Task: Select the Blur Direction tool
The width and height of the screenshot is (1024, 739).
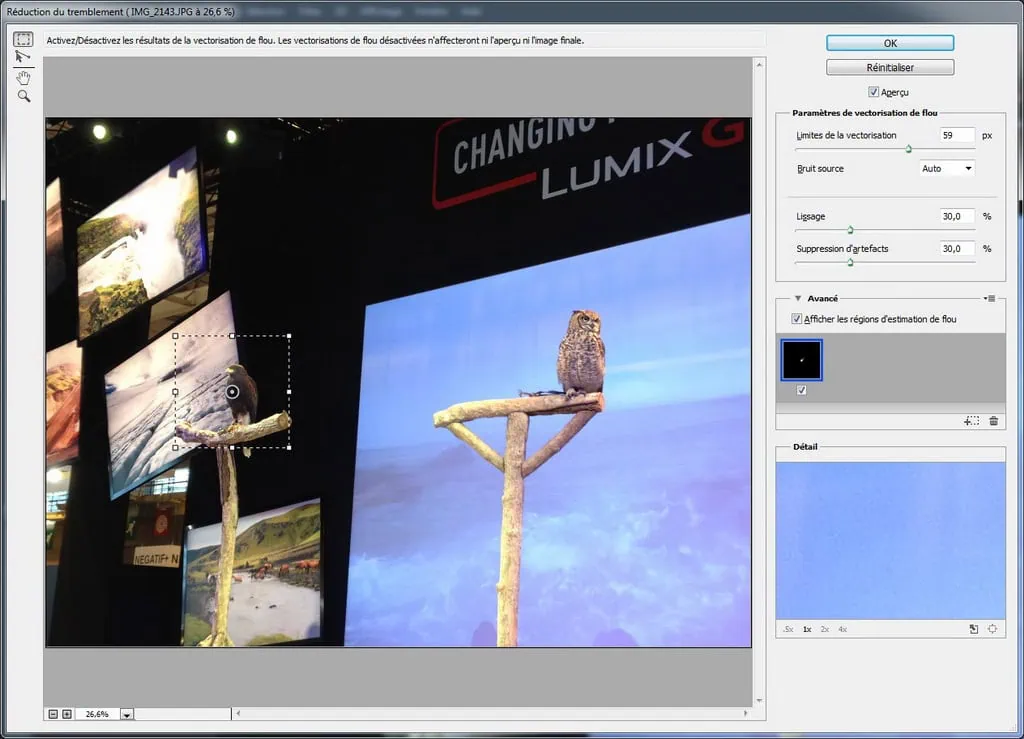Action: tap(23, 58)
